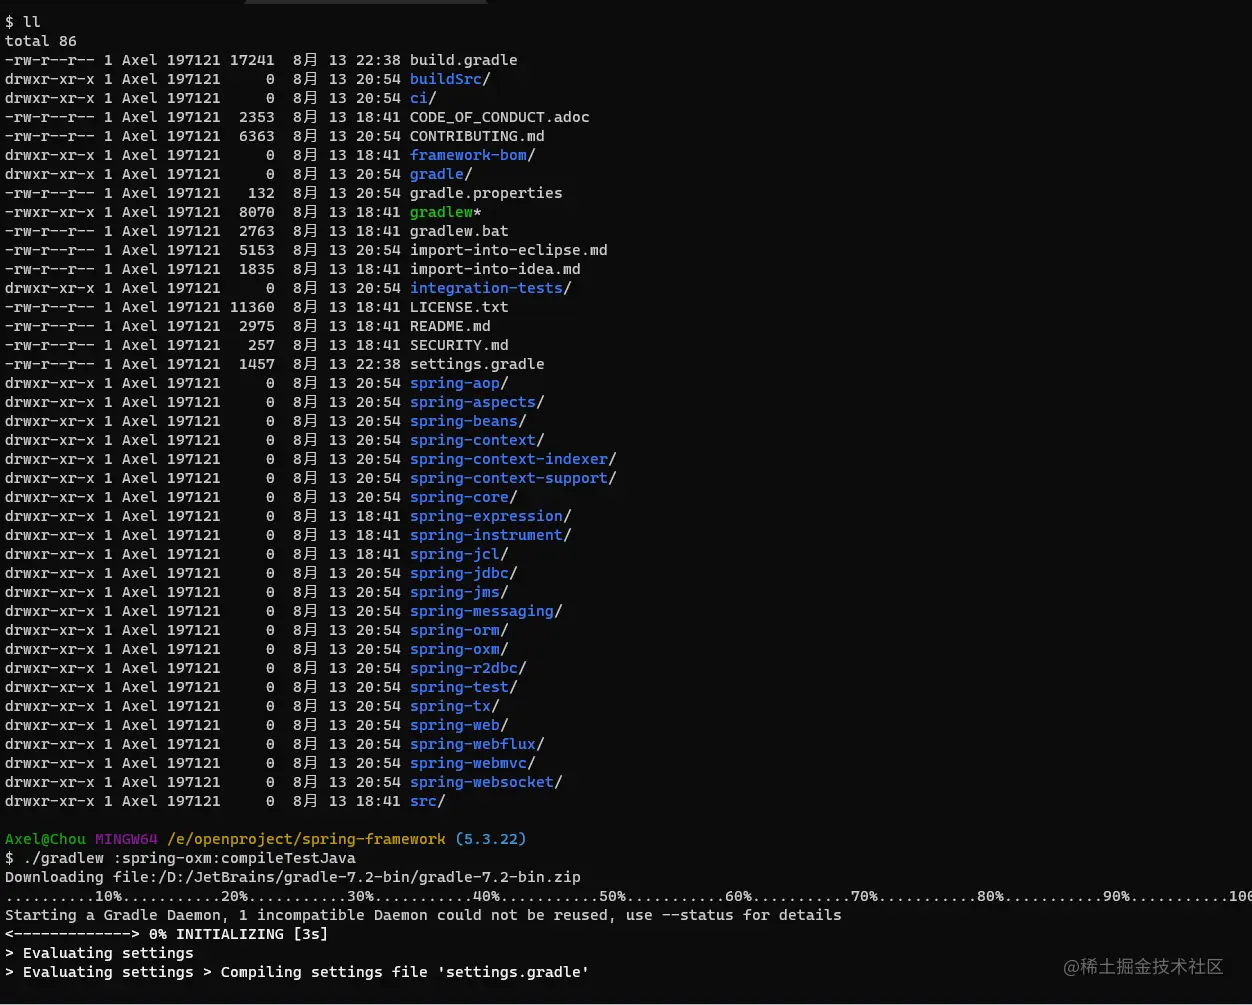Click the 17241 size value of build.gradle
Image resolution: width=1252 pixels, height=1005 pixels.
click(x=252, y=60)
